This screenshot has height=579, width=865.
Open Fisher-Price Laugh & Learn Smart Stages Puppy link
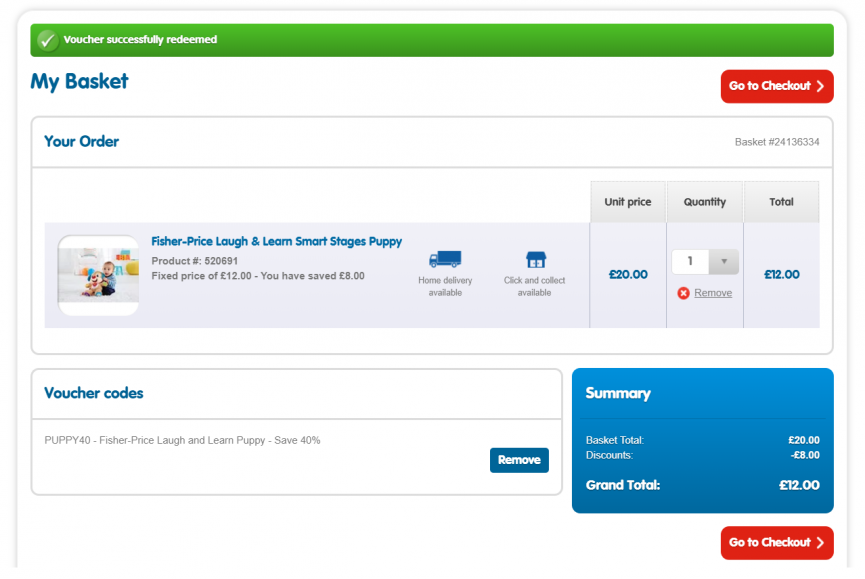(276, 242)
